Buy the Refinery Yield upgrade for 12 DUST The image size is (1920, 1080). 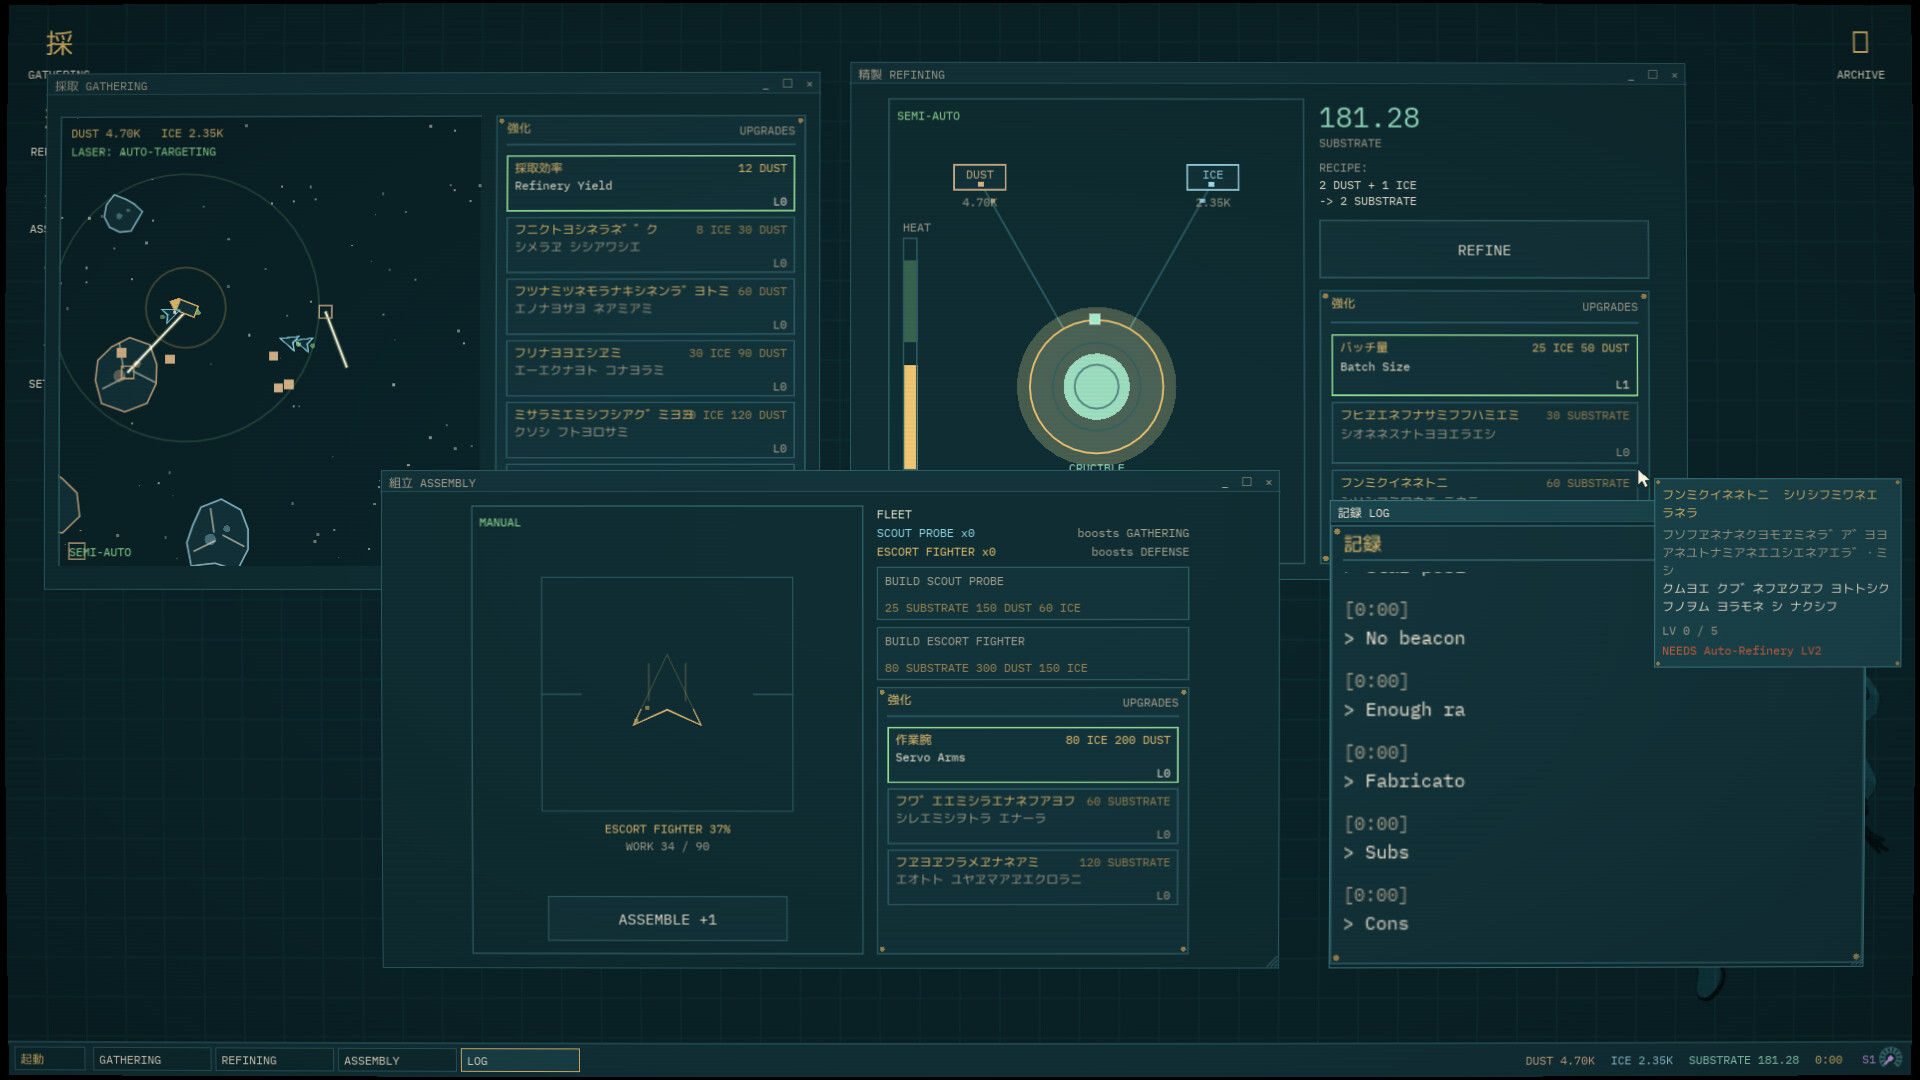pos(650,184)
